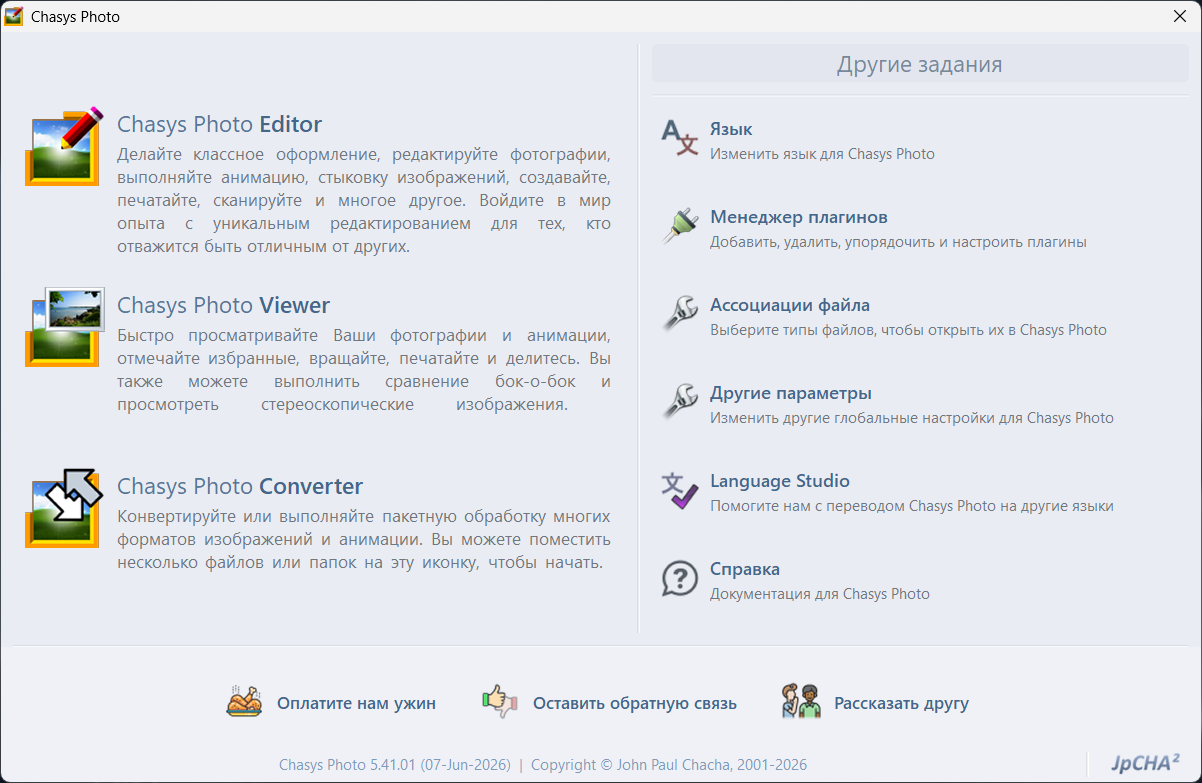1202x783 pixels.
Task: Open the Chasys Photo Converter heading
Action: (x=240, y=486)
